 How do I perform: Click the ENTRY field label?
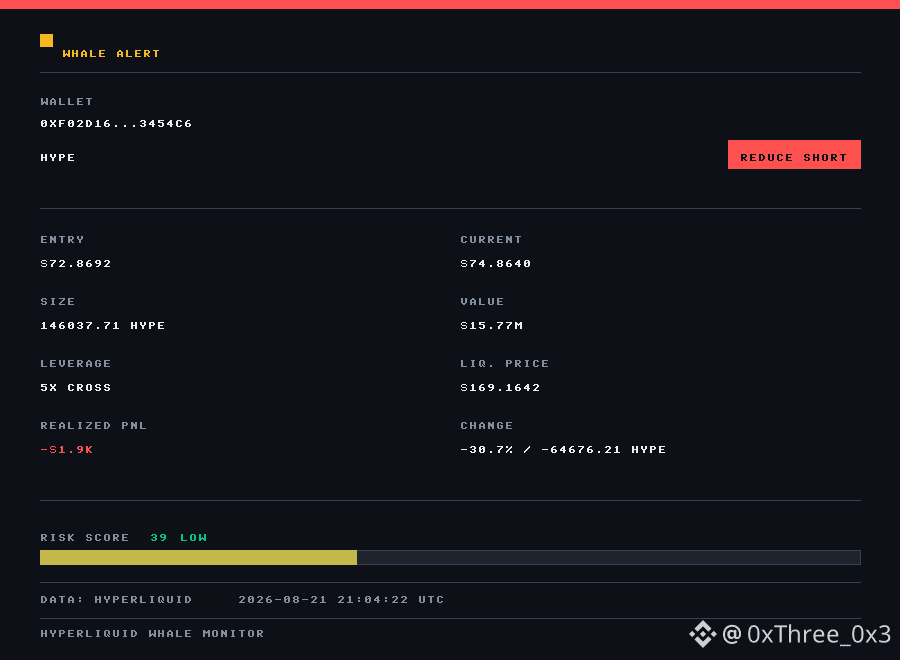[62, 239]
